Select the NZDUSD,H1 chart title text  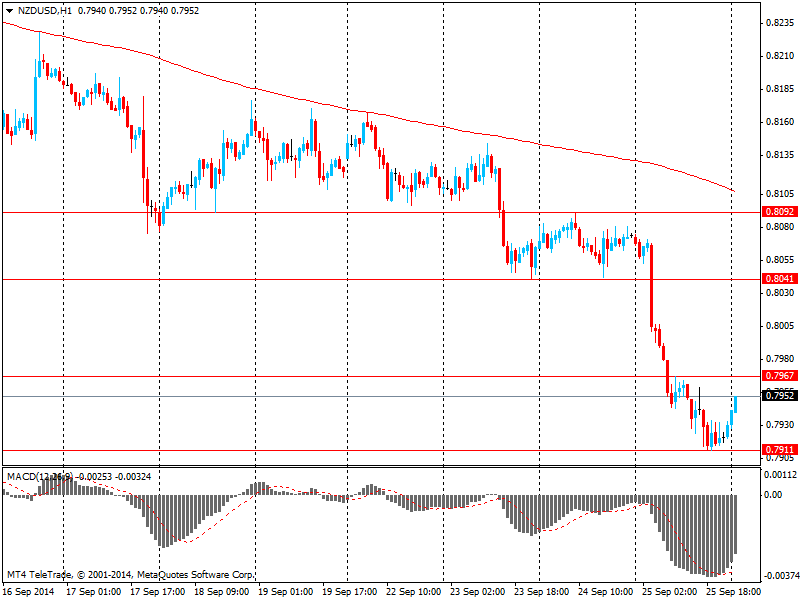point(45,11)
